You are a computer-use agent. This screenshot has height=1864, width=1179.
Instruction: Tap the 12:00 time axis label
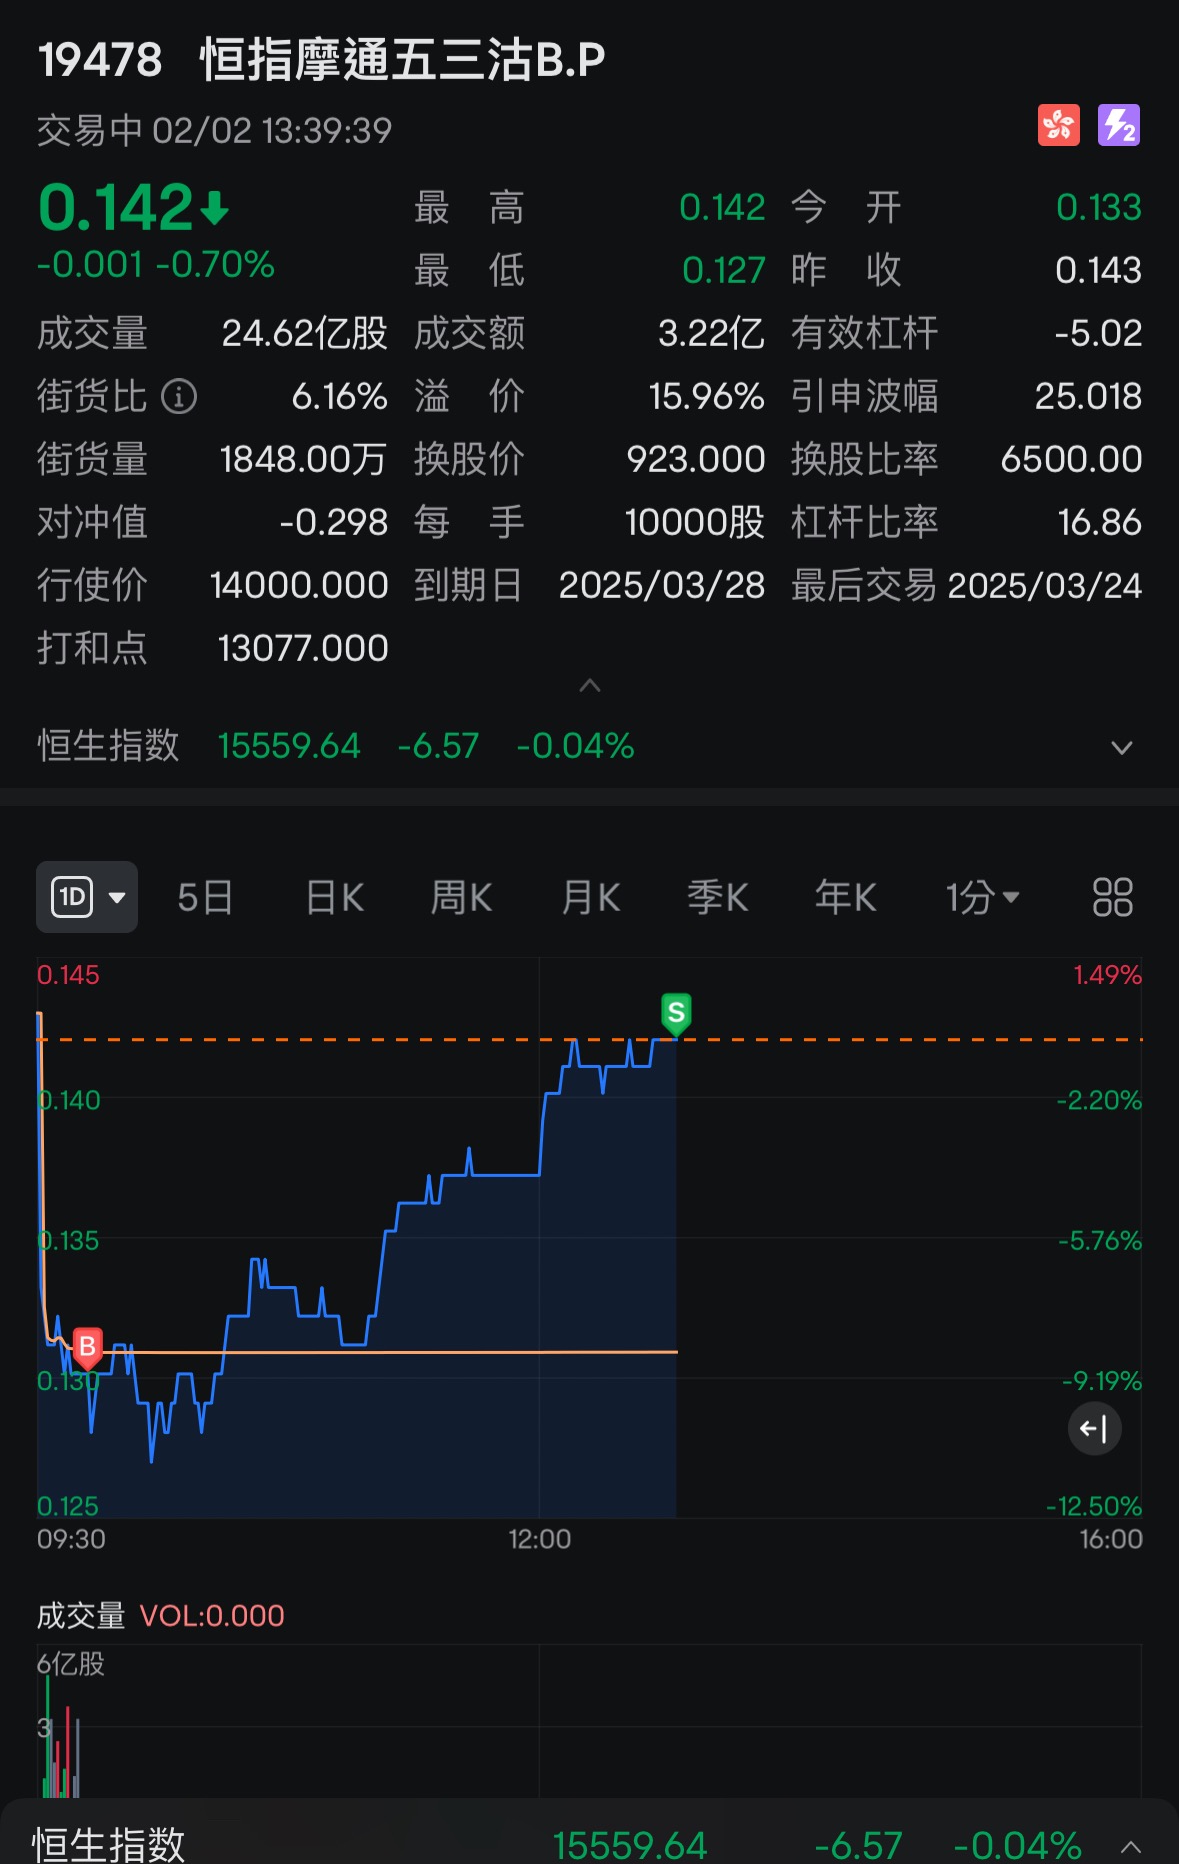pyautogui.click(x=540, y=1539)
